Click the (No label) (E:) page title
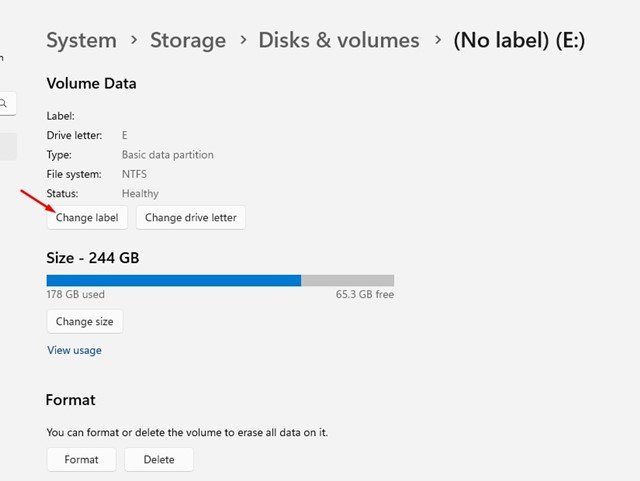 coord(519,41)
